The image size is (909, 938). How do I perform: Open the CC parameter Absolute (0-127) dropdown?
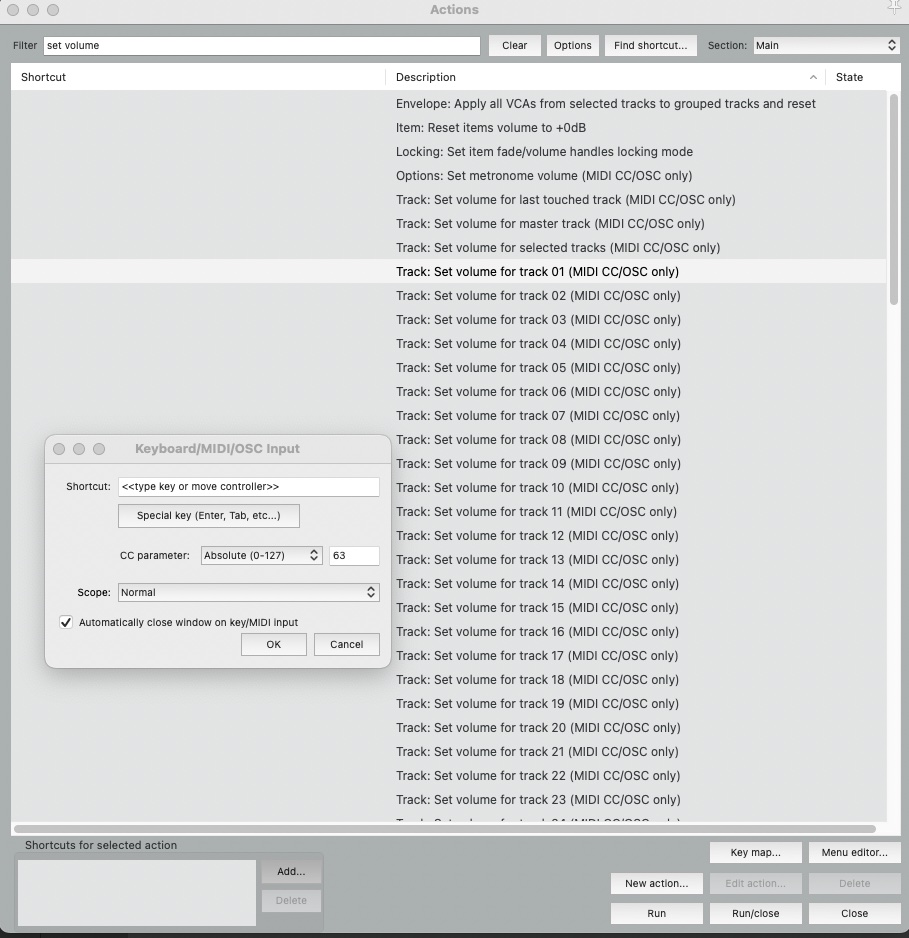tap(261, 555)
